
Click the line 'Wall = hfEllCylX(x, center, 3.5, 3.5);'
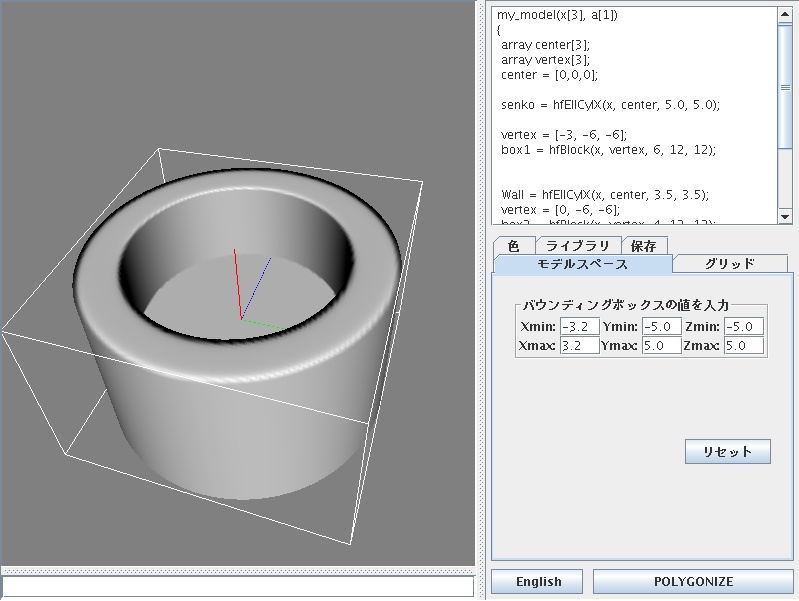point(605,195)
